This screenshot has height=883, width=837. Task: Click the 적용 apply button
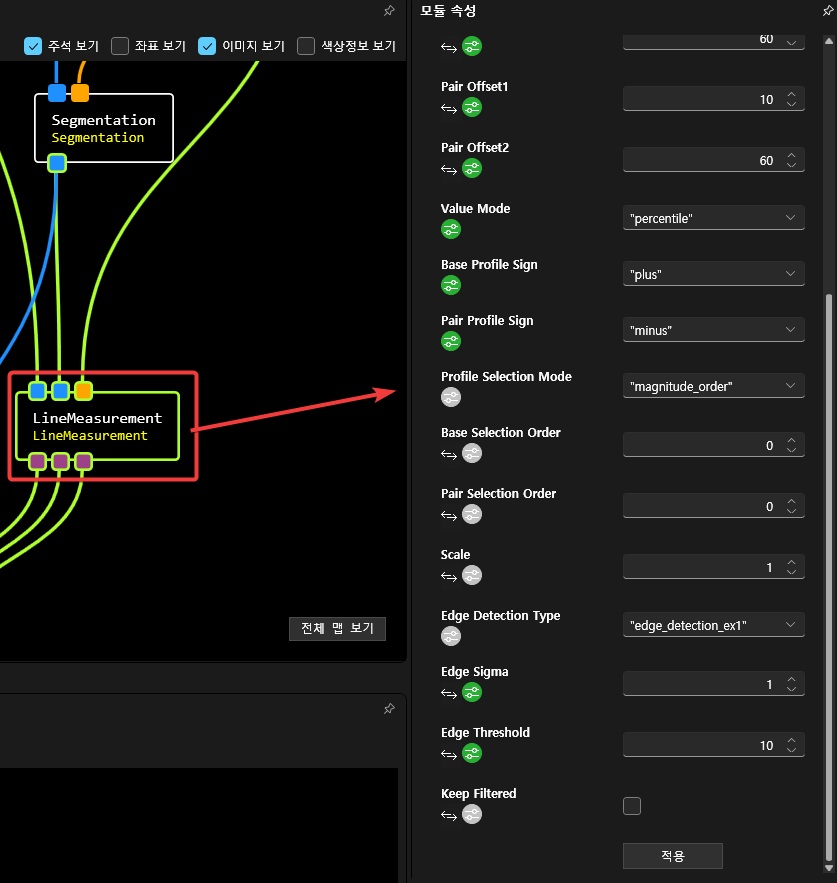pyautogui.click(x=672, y=856)
